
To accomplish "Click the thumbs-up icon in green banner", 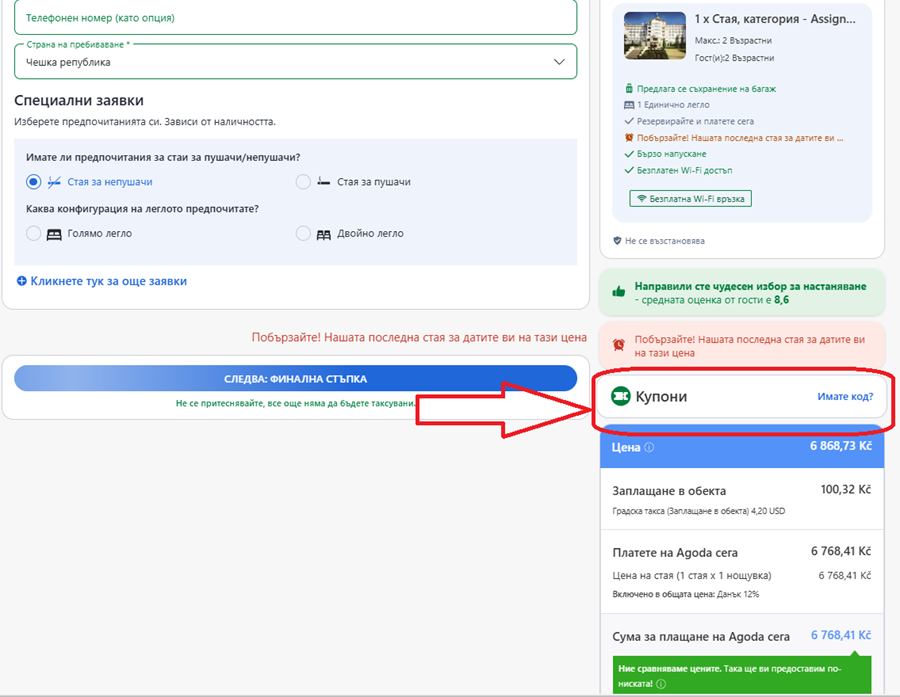I will [618, 292].
